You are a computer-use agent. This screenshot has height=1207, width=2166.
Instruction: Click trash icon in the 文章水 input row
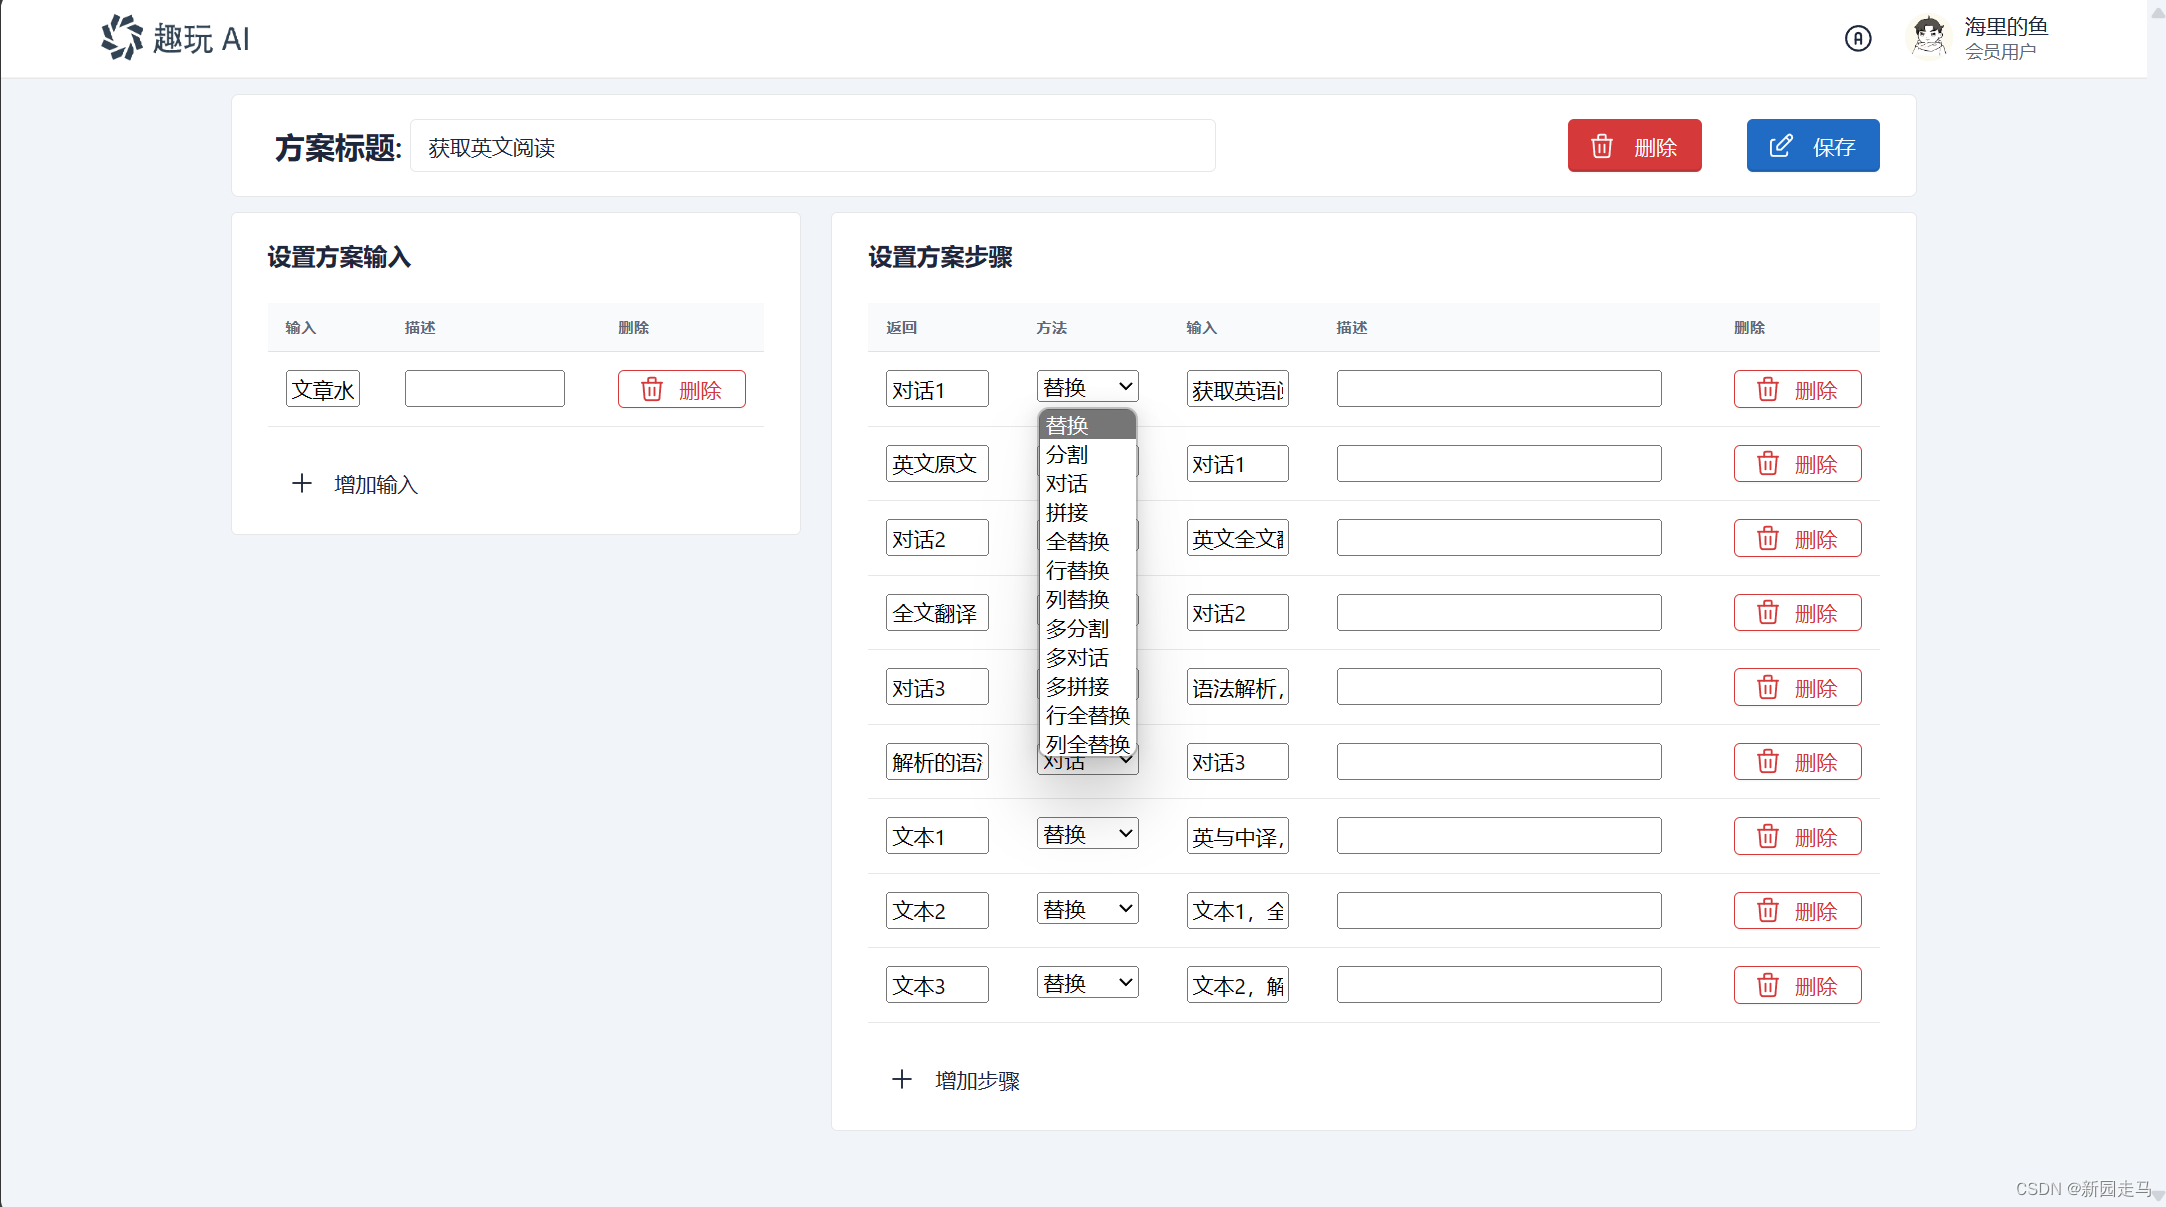[x=652, y=389]
